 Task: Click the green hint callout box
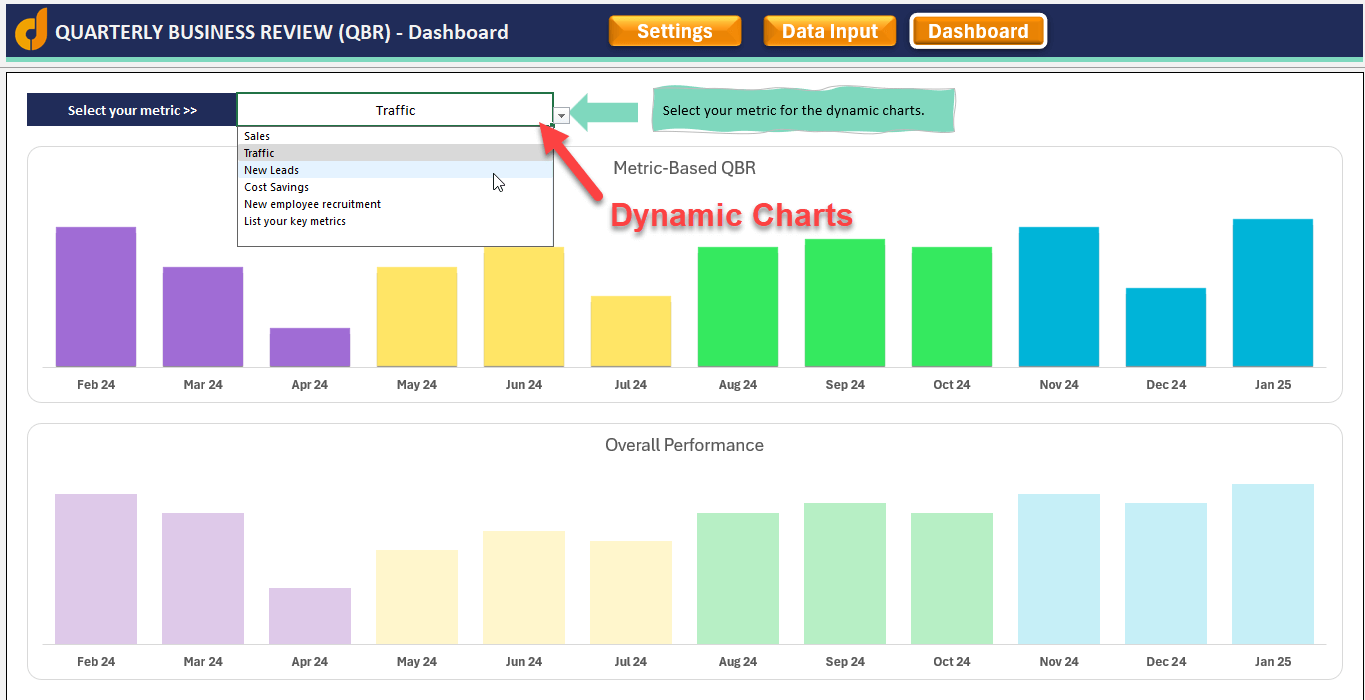(803, 110)
